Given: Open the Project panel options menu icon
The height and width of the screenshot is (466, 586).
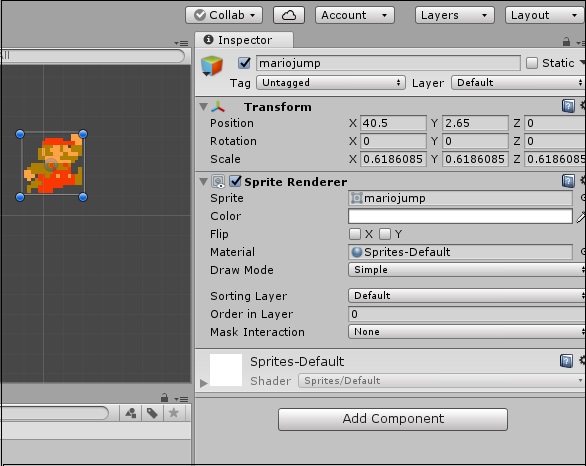Looking at the screenshot, I should tap(181, 399).
